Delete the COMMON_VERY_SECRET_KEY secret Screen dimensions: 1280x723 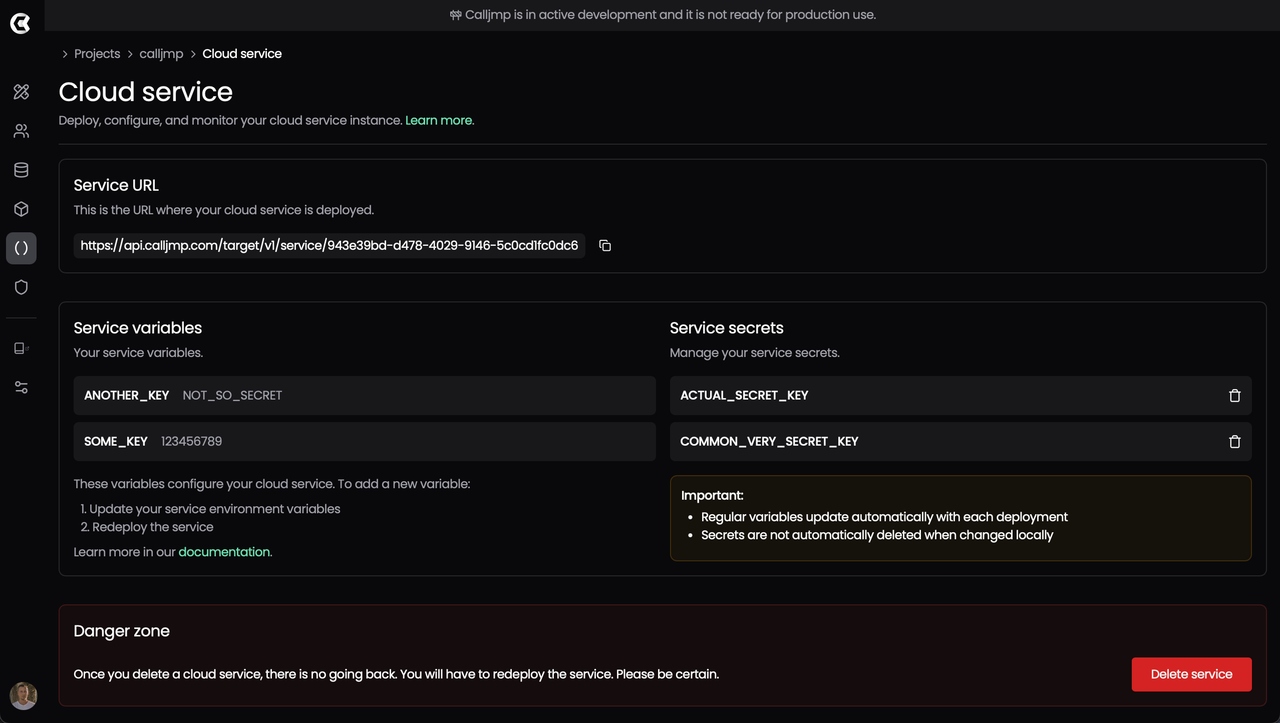(x=1234, y=441)
